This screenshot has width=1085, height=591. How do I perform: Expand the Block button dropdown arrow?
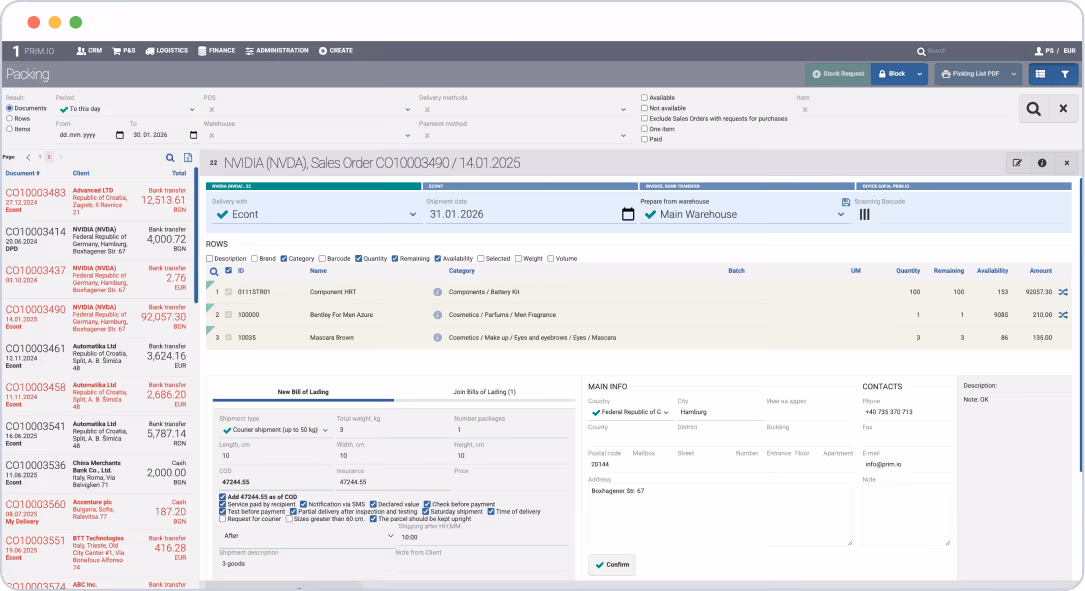920,73
